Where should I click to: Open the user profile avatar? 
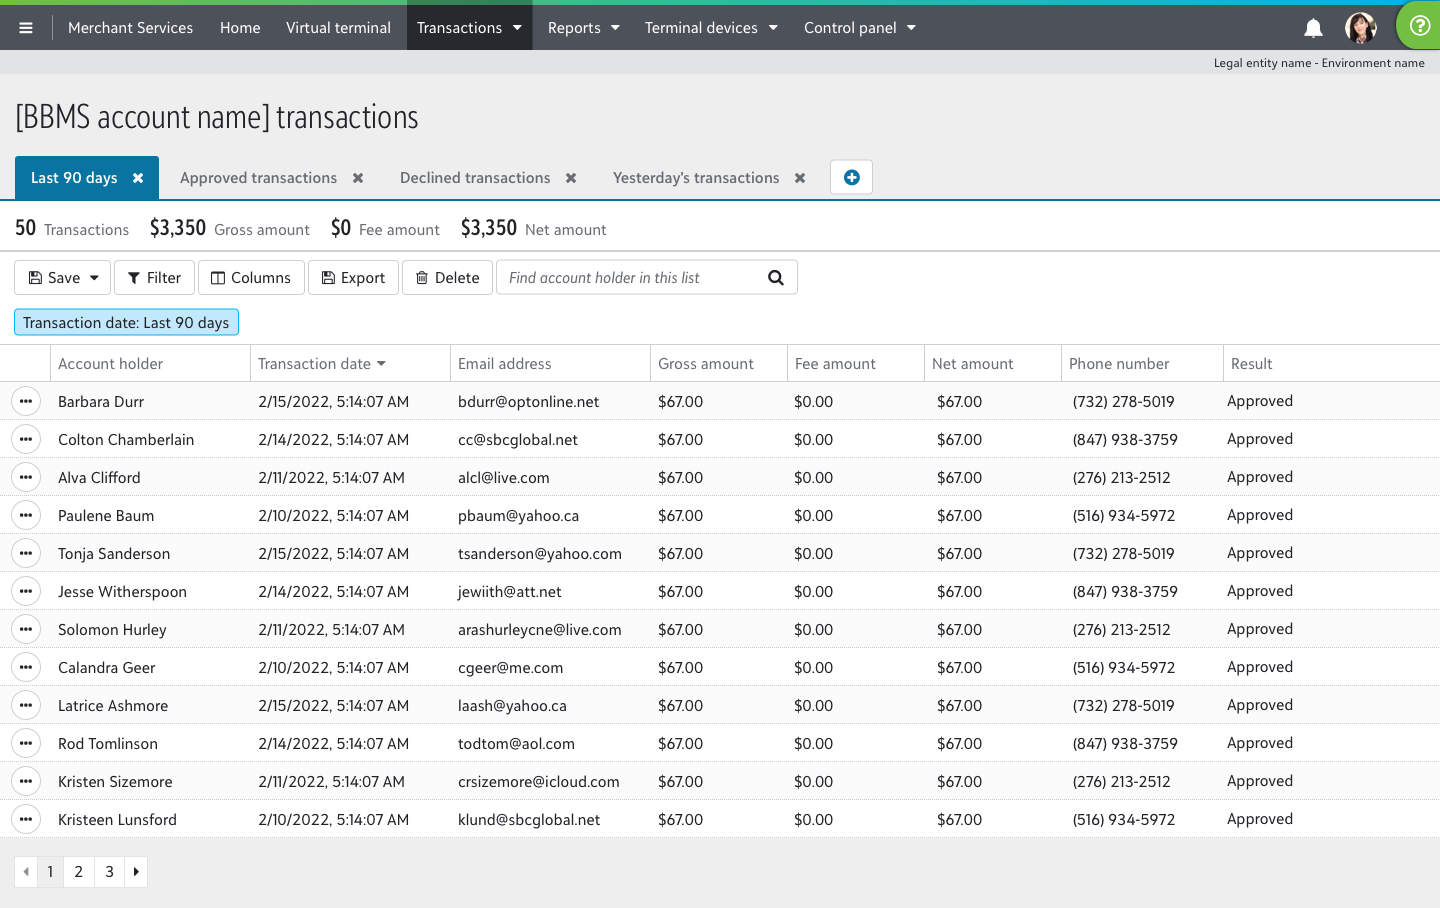coord(1360,28)
